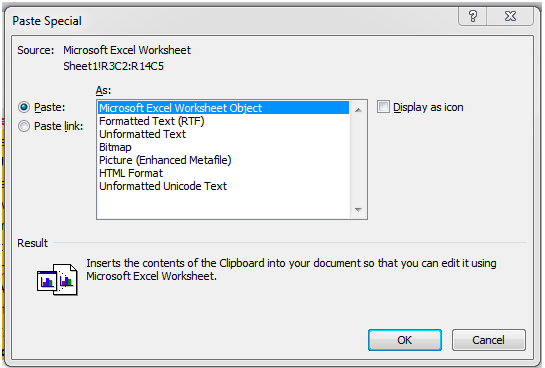The image size is (545, 368).
Task: Select Unformatted Unicode Text option
Action: pos(223,186)
